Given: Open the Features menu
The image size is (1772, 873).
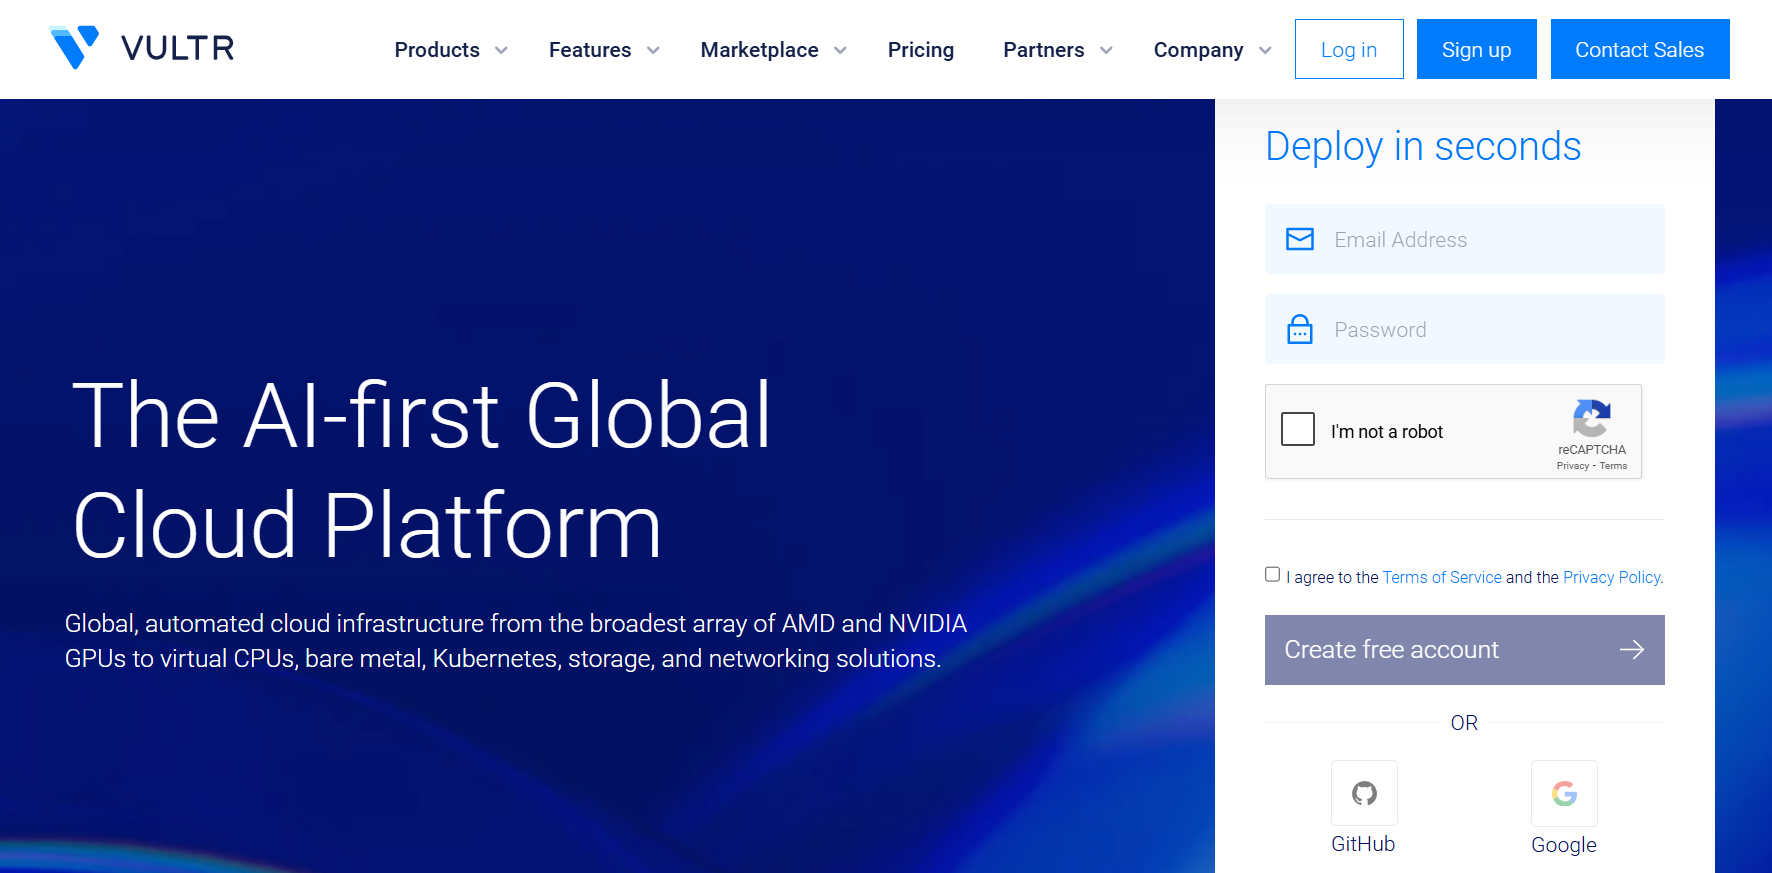Looking at the screenshot, I should click(590, 50).
